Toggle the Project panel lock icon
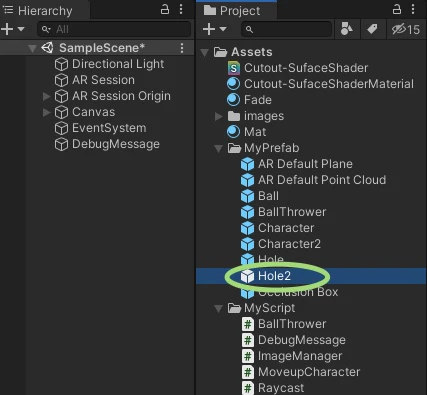This screenshot has width=427, height=395. [397, 9]
